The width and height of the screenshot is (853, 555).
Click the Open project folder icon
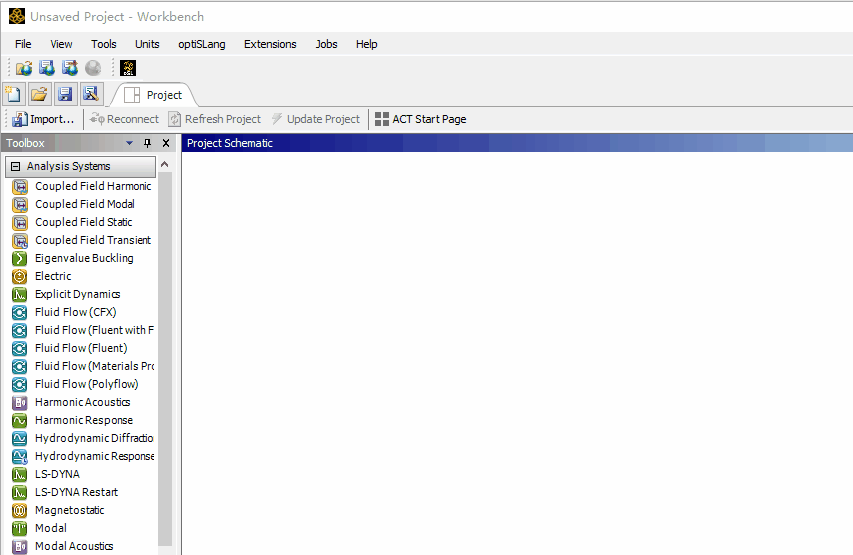[39, 94]
